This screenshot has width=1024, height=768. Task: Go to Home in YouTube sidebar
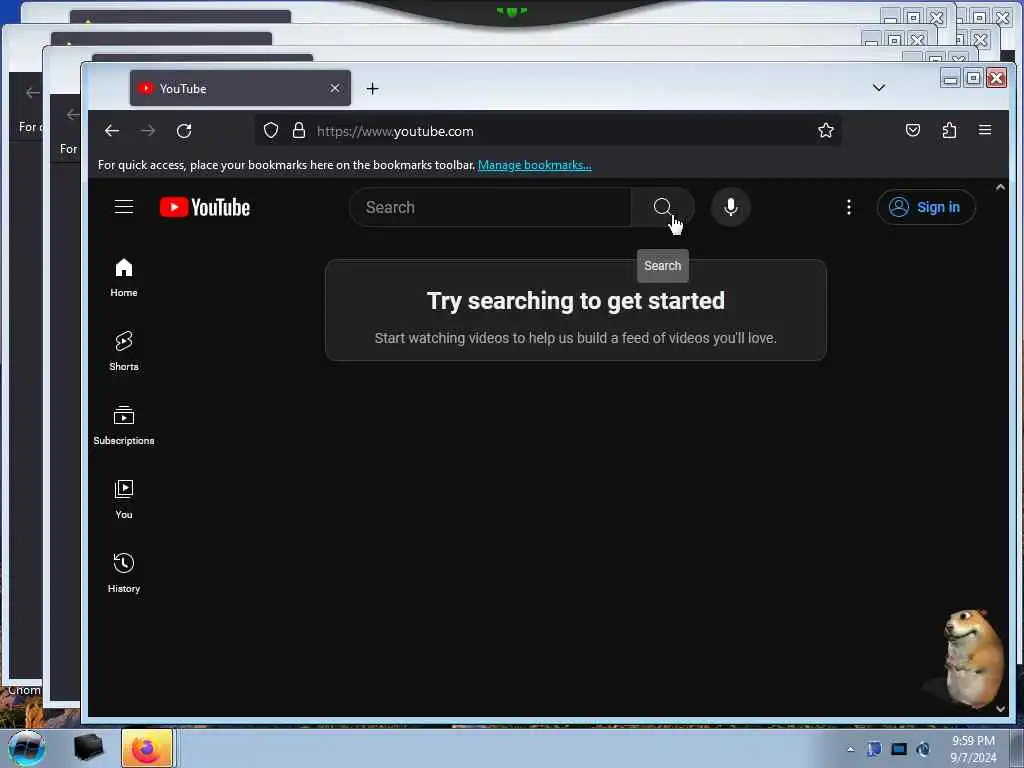(124, 278)
